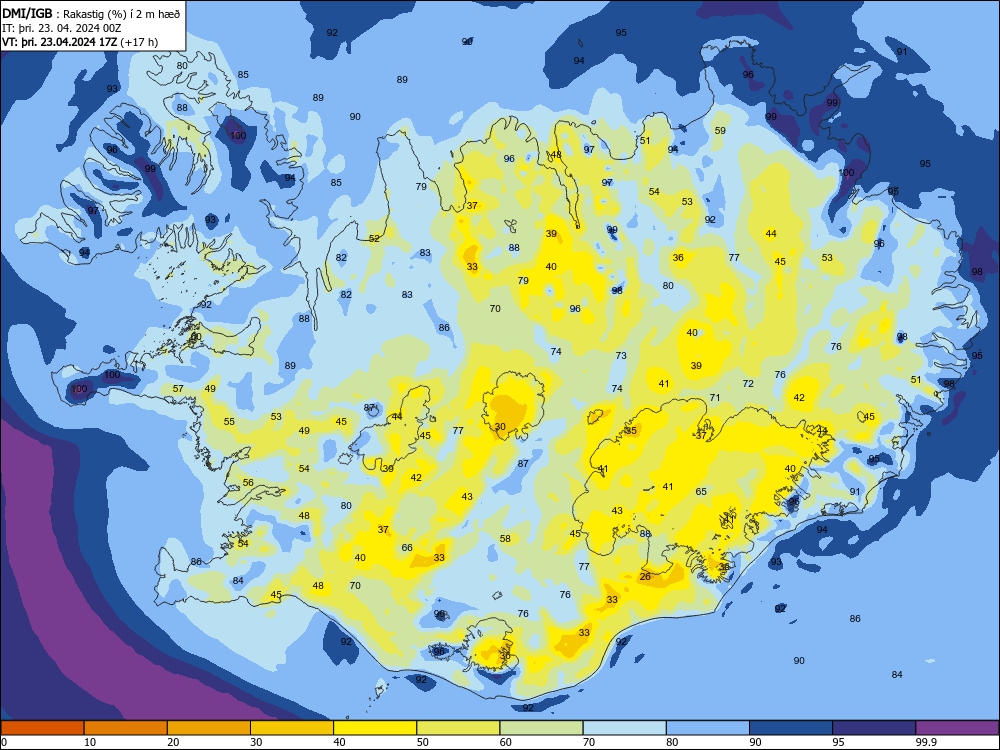Click the 95–99.9 navy legend swatch
1000x750 pixels.
point(874,728)
